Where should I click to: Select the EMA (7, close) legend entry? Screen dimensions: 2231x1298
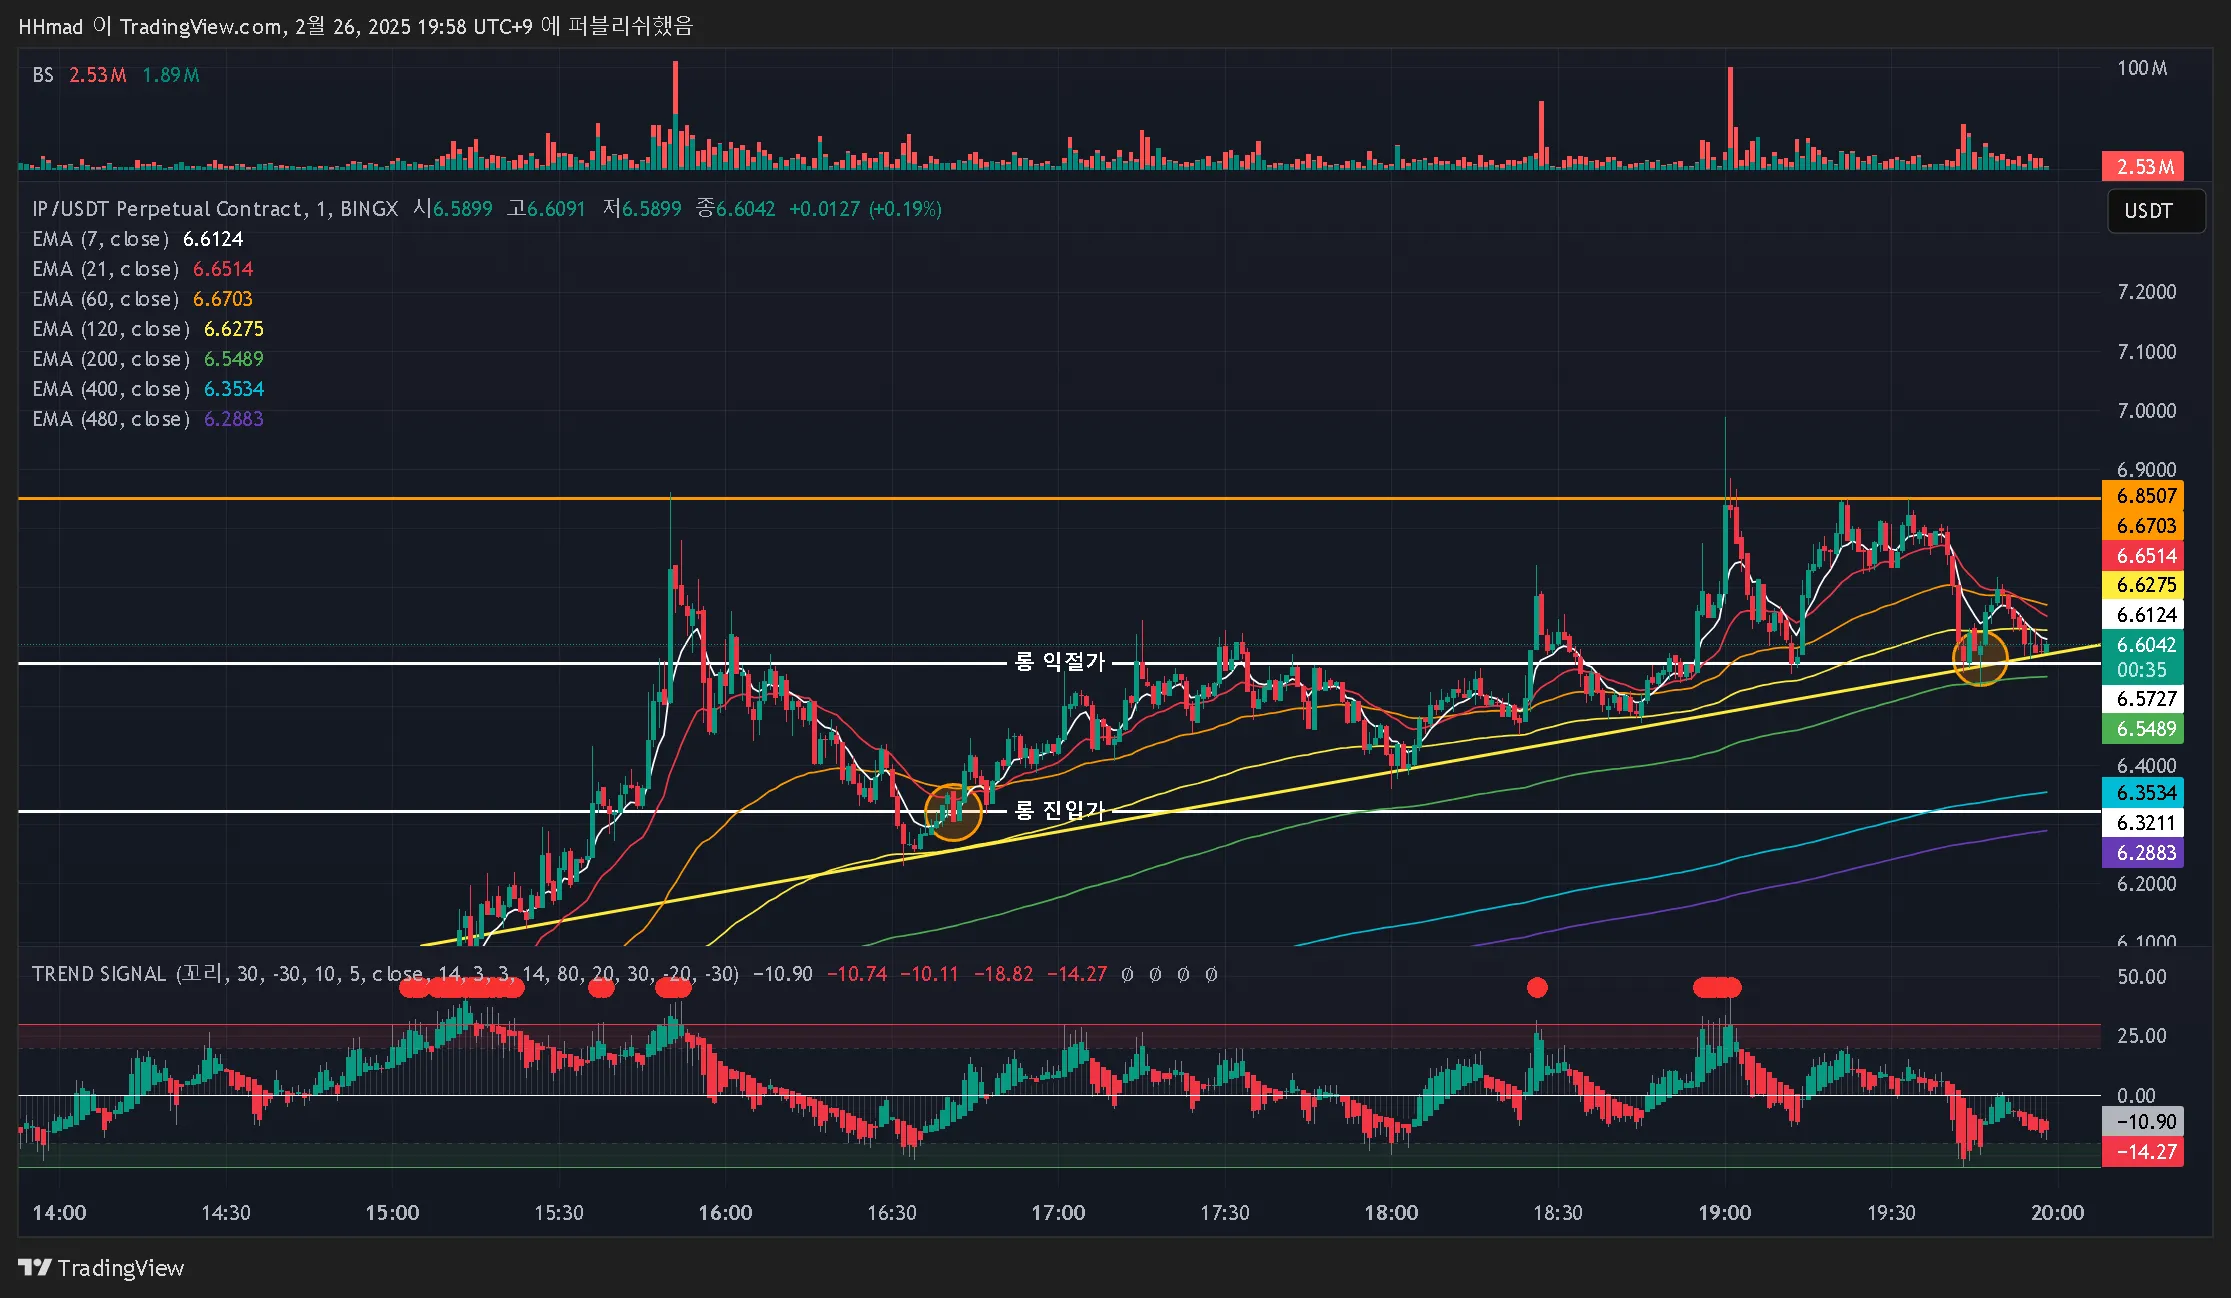[x=138, y=239]
